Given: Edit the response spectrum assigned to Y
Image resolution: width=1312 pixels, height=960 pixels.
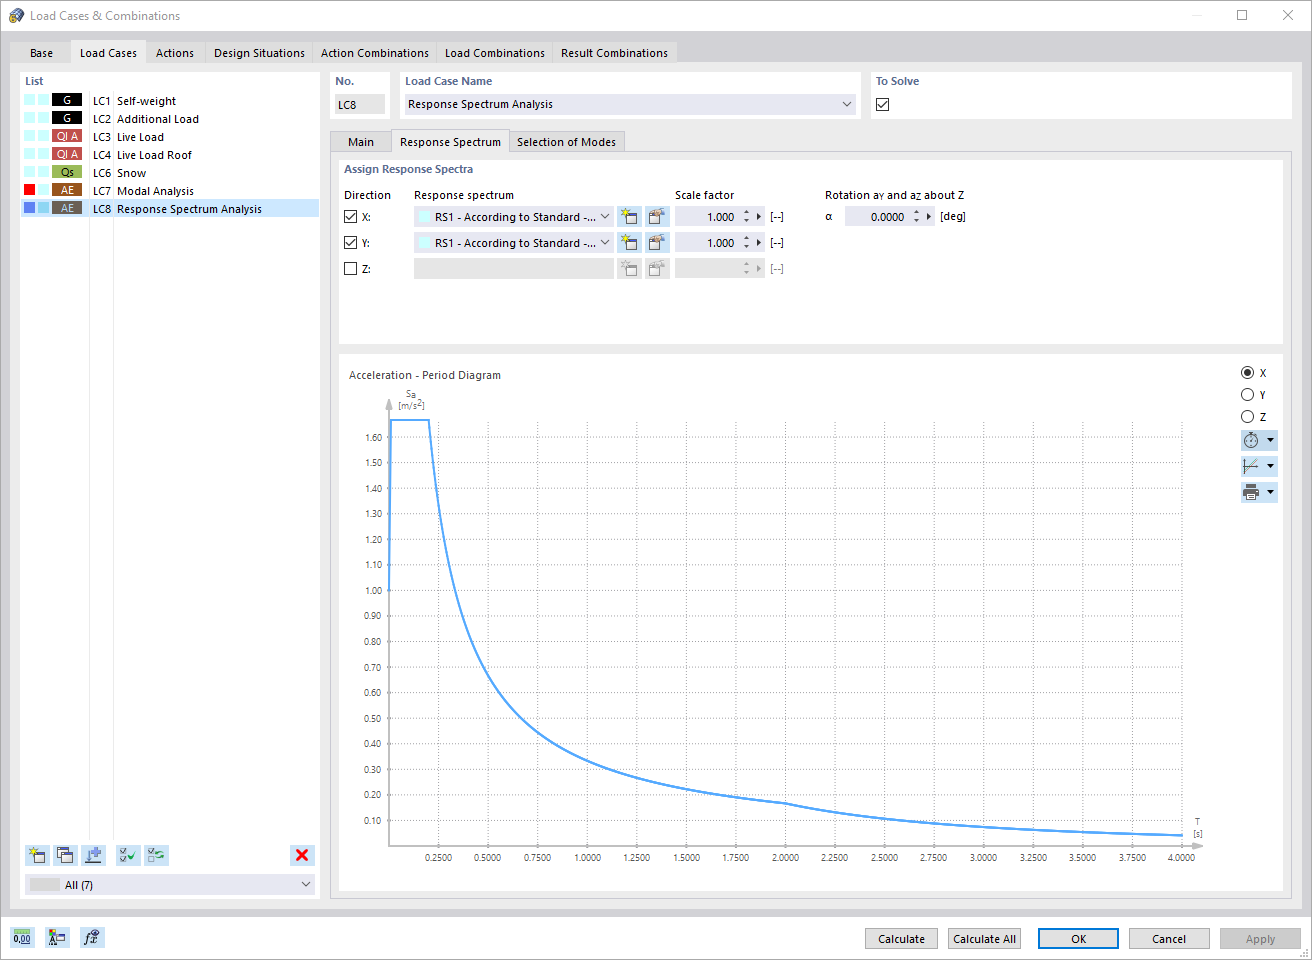Looking at the screenshot, I should point(657,242).
